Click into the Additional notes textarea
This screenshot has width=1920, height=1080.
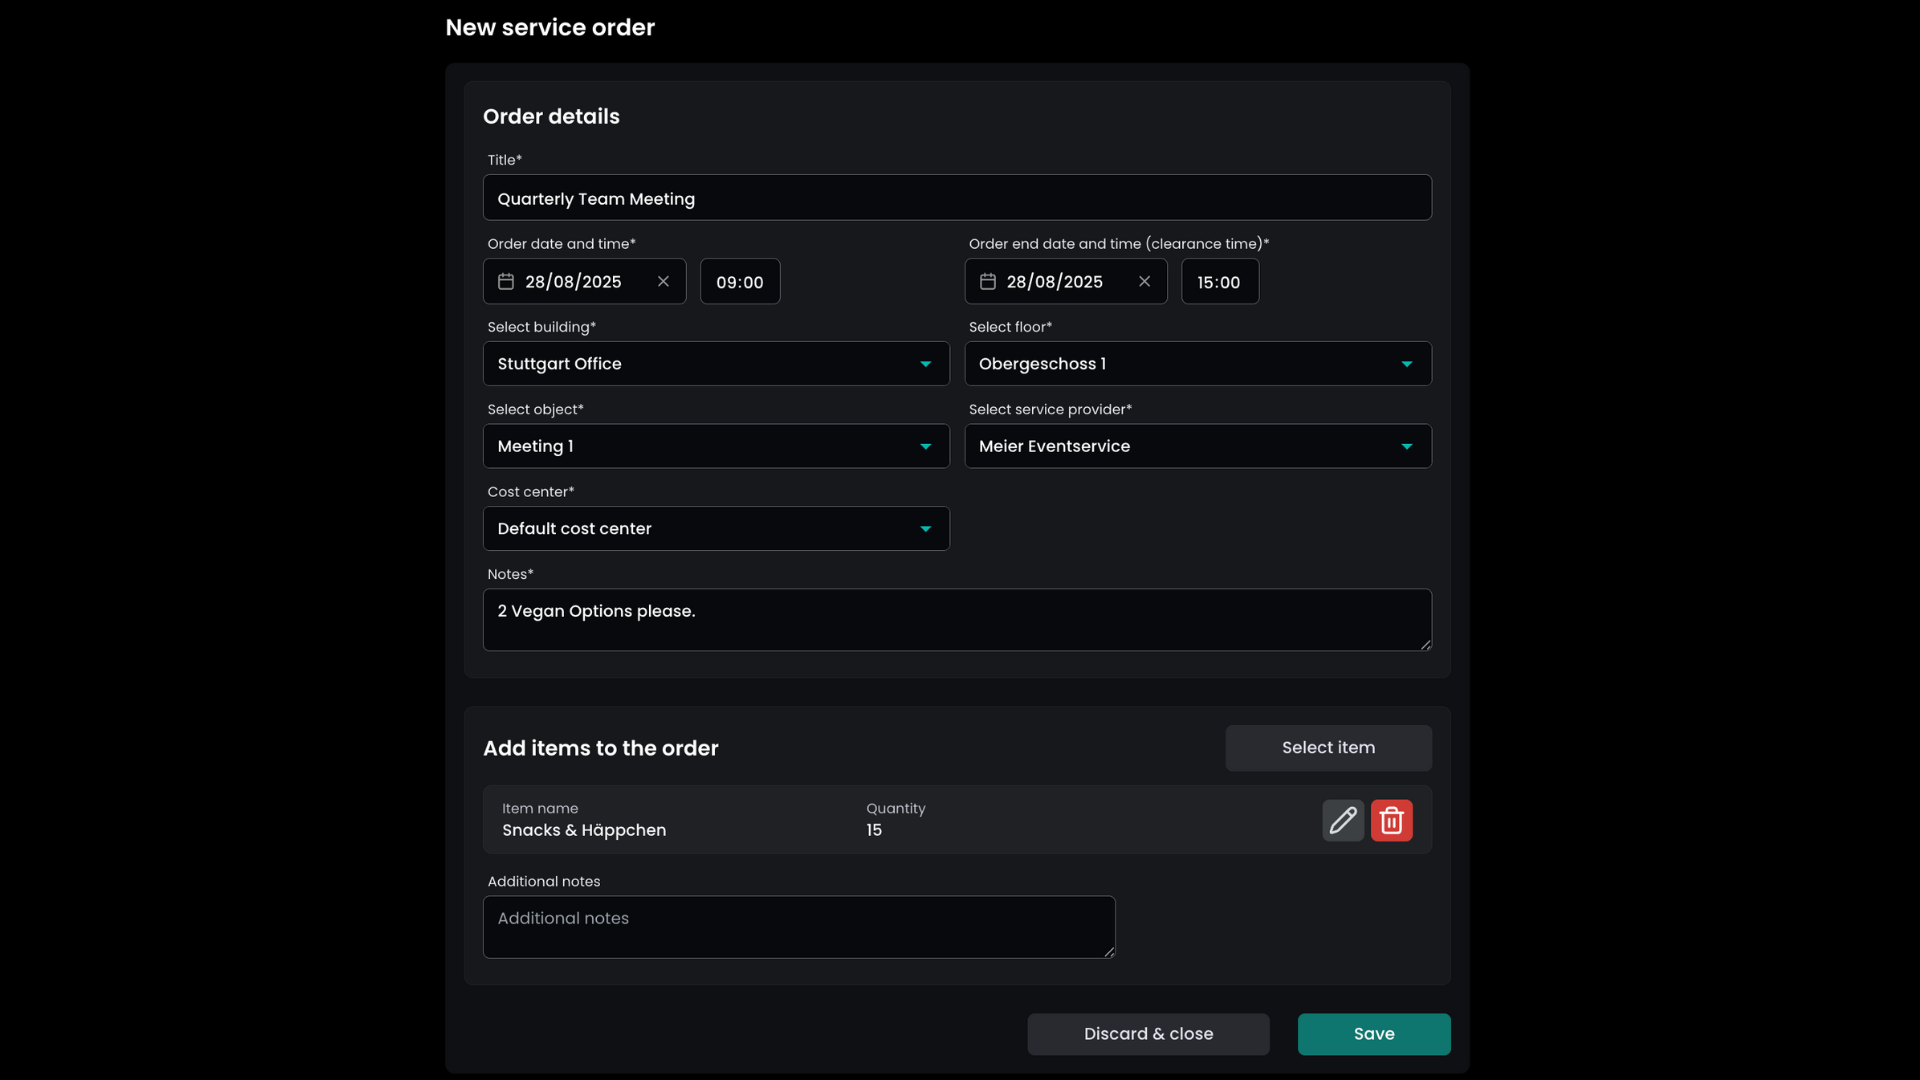(x=798, y=927)
